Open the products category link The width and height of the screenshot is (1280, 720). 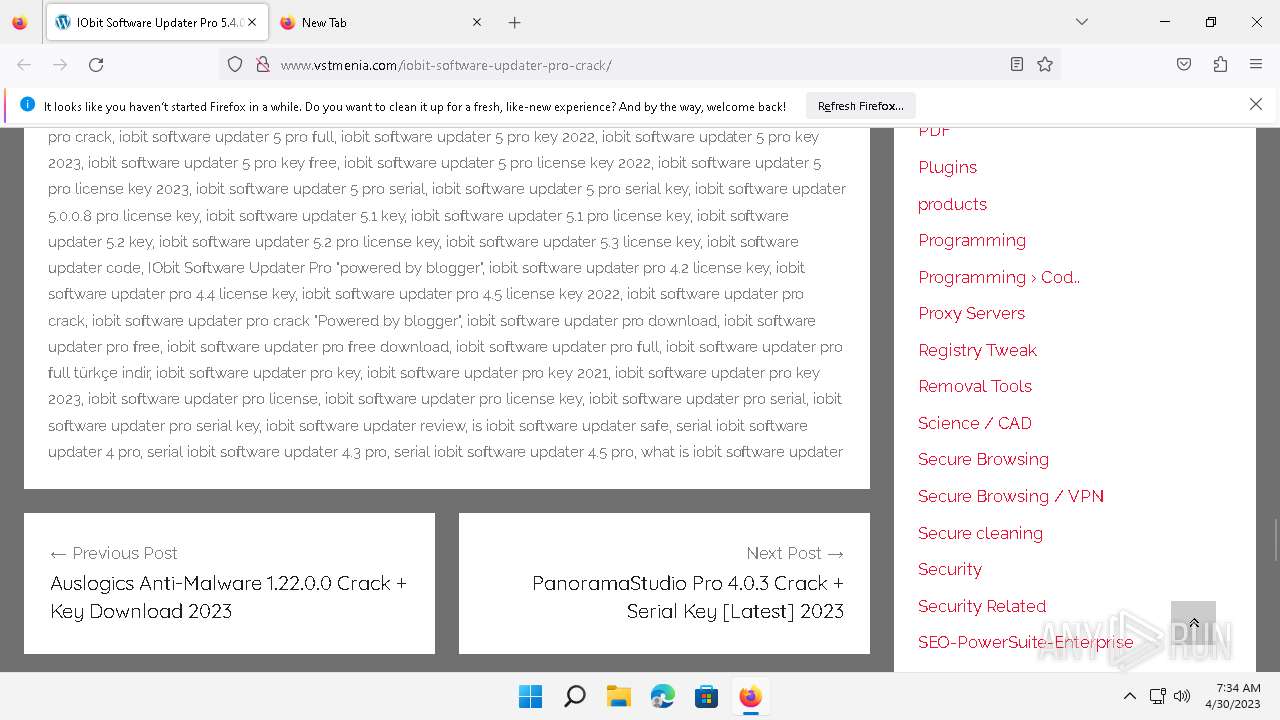(x=952, y=204)
